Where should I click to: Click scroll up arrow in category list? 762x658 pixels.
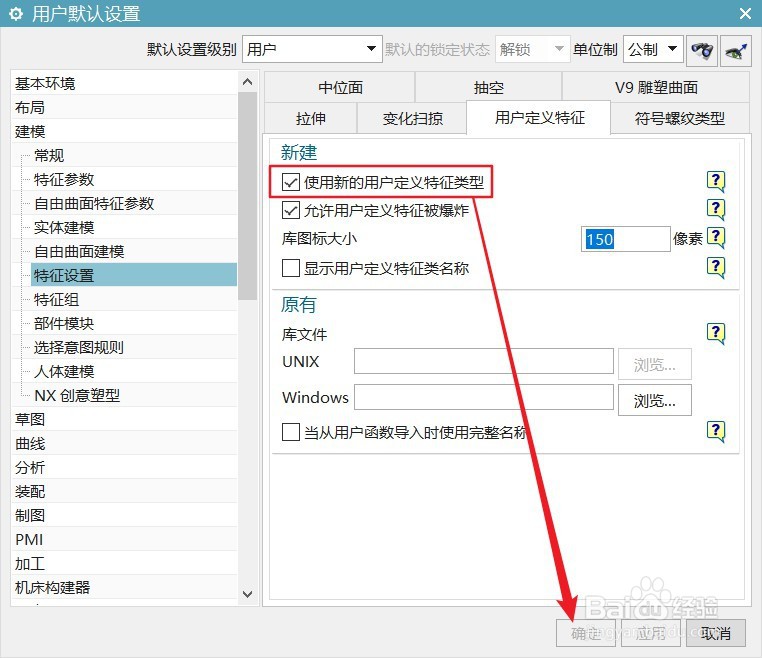coord(247,82)
